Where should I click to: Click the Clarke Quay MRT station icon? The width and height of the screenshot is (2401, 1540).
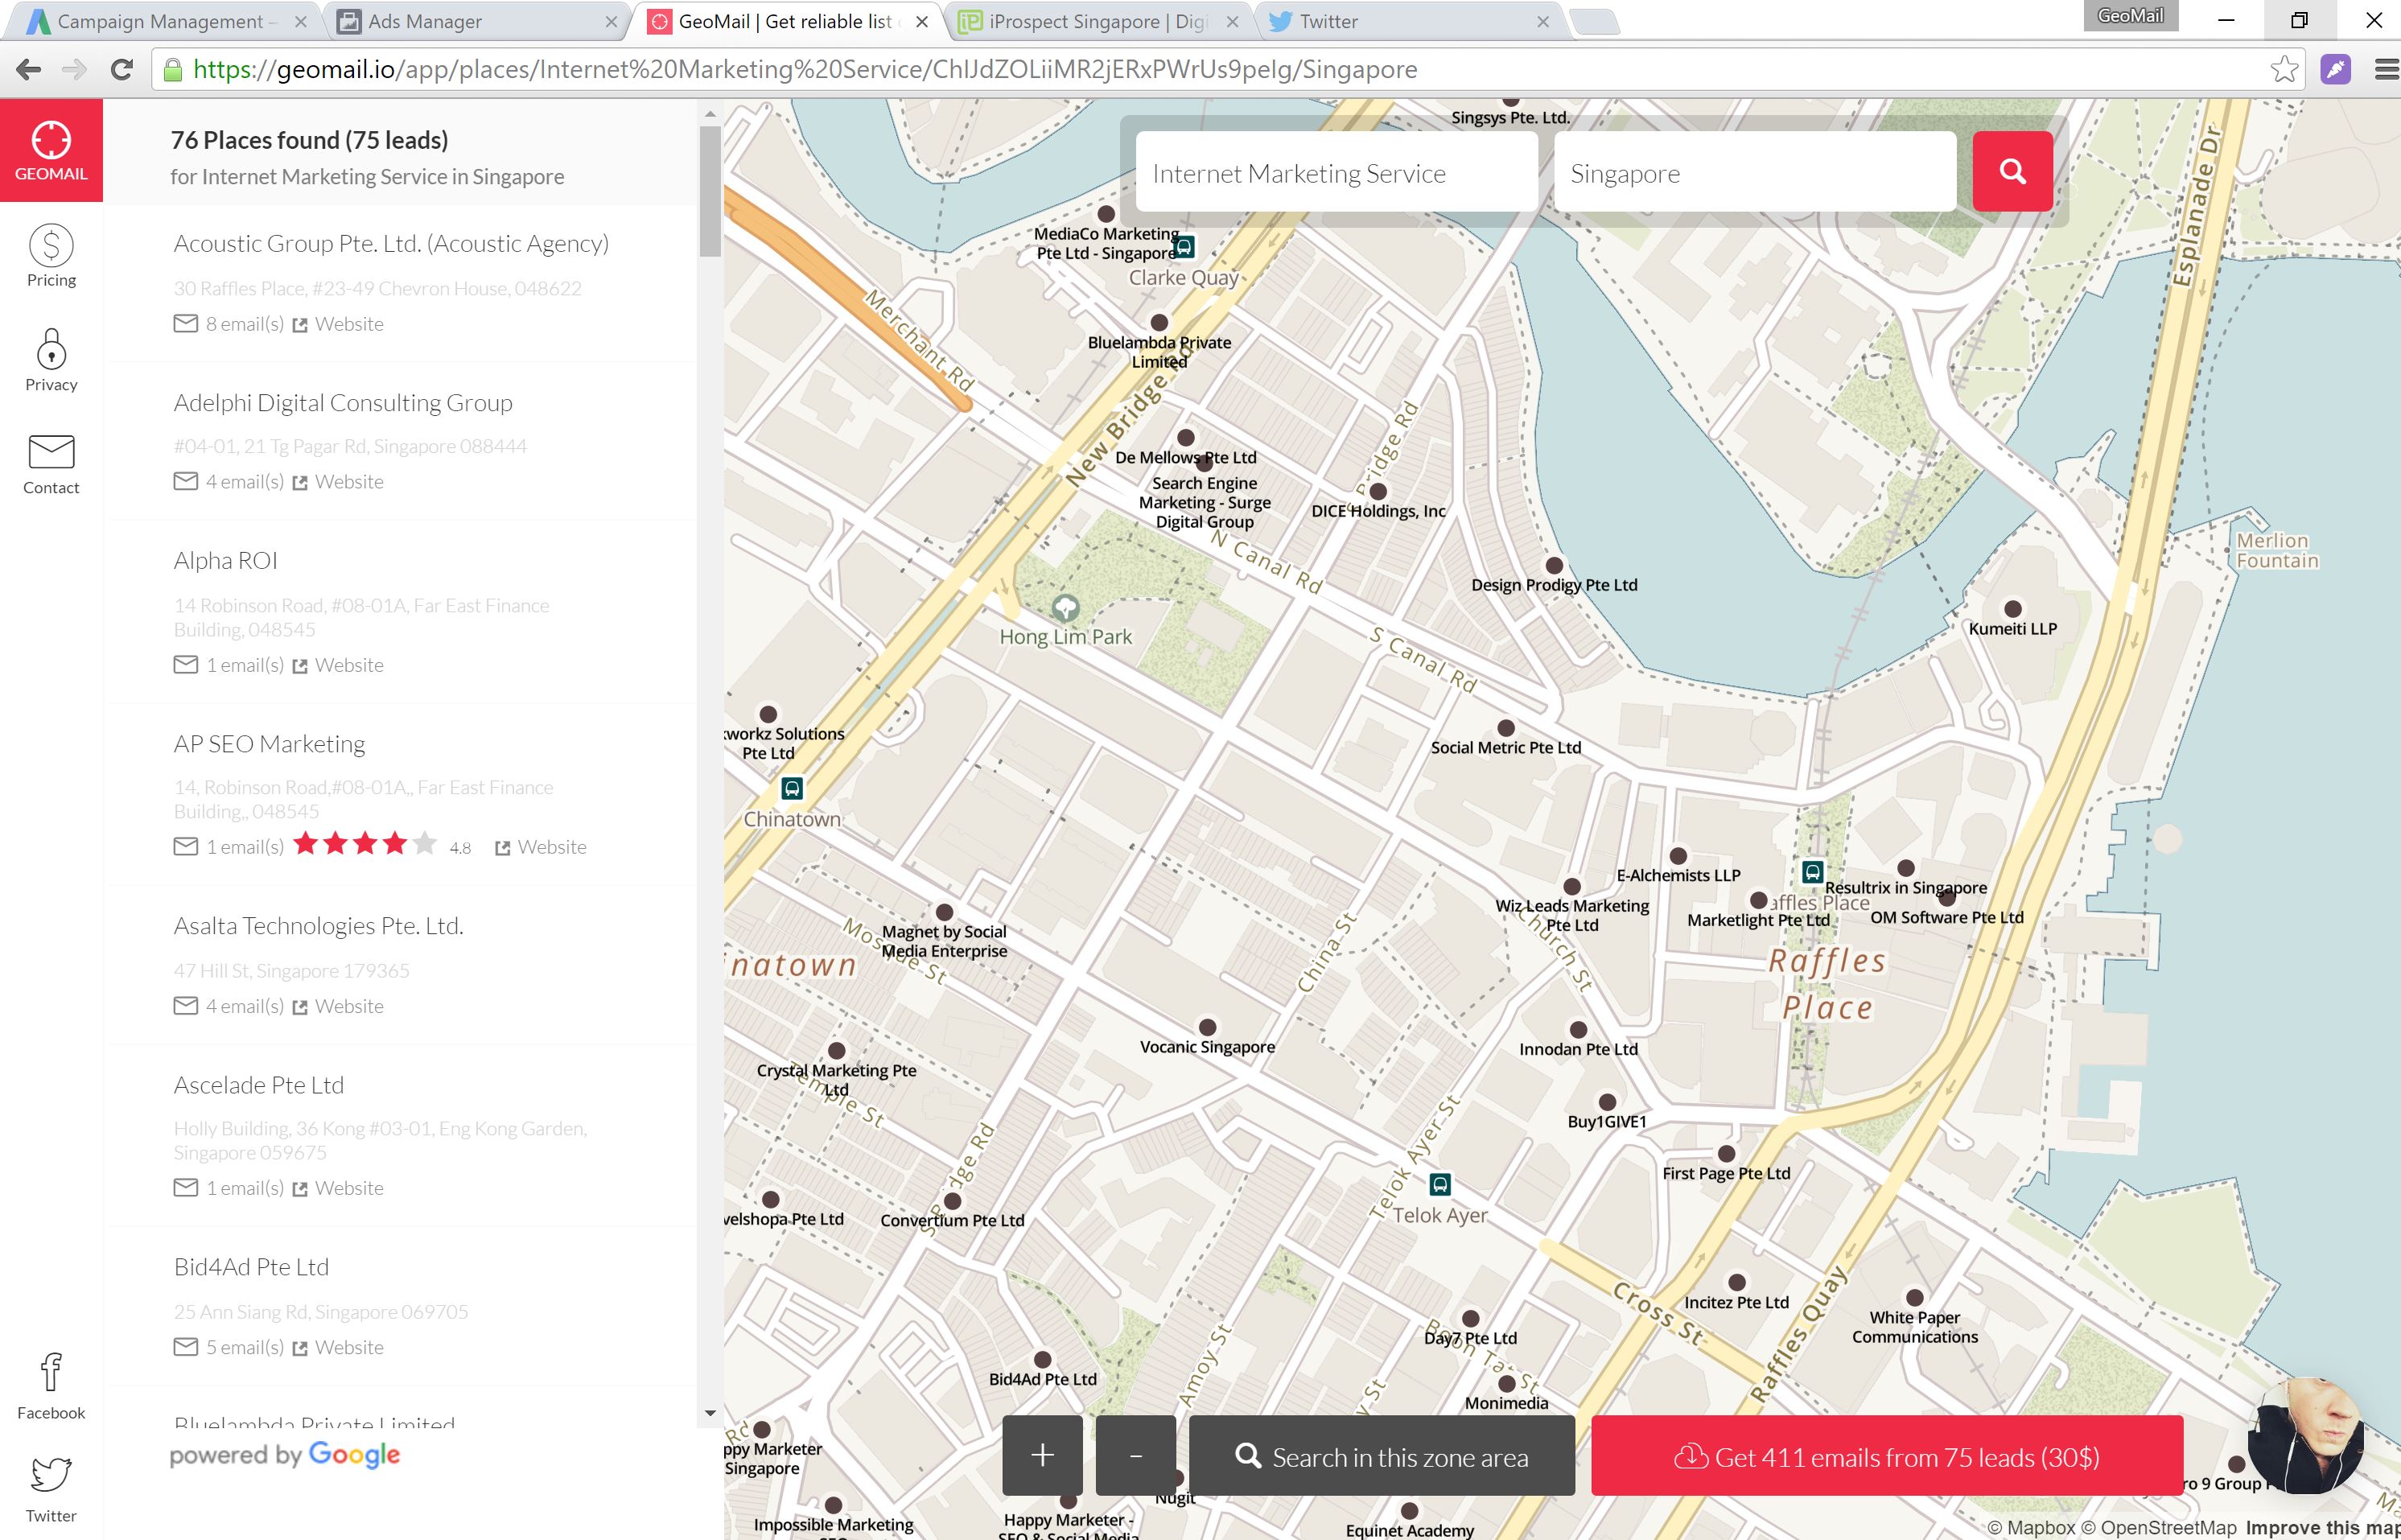click(1184, 246)
